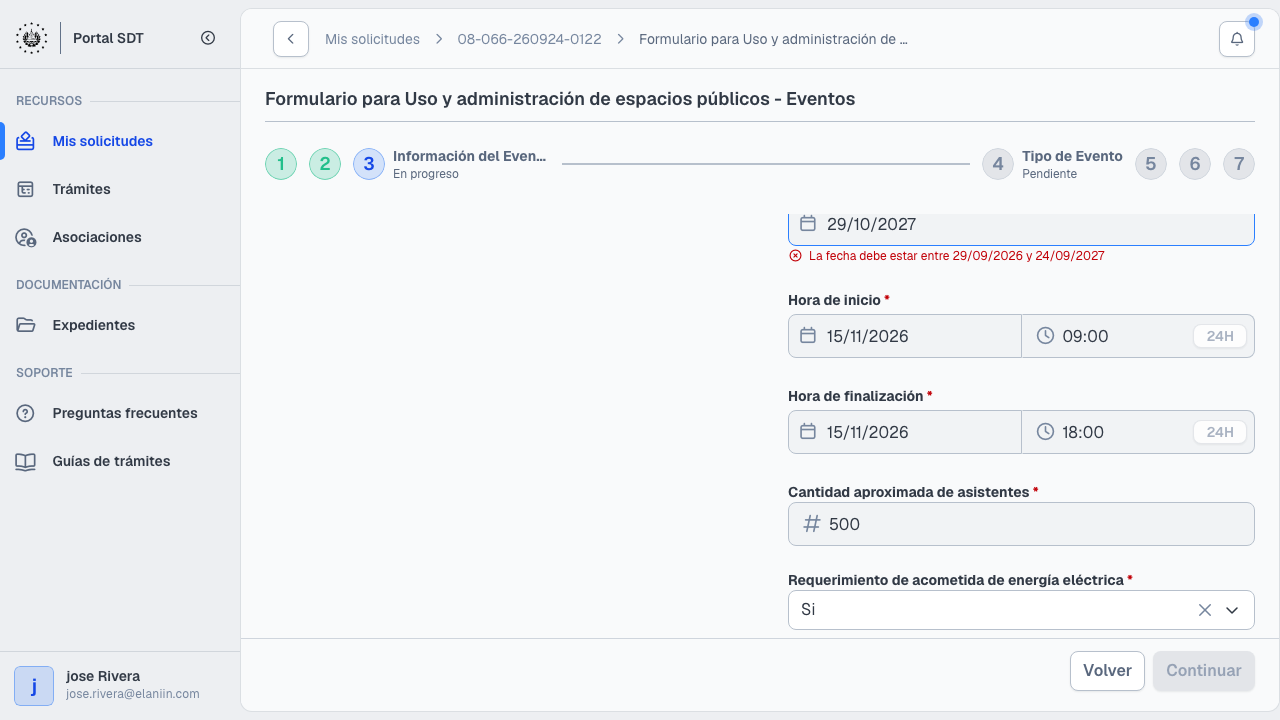This screenshot has width=1280, height=720.
Task: Select step 3 Información del Evento
Action: [369, 164]
